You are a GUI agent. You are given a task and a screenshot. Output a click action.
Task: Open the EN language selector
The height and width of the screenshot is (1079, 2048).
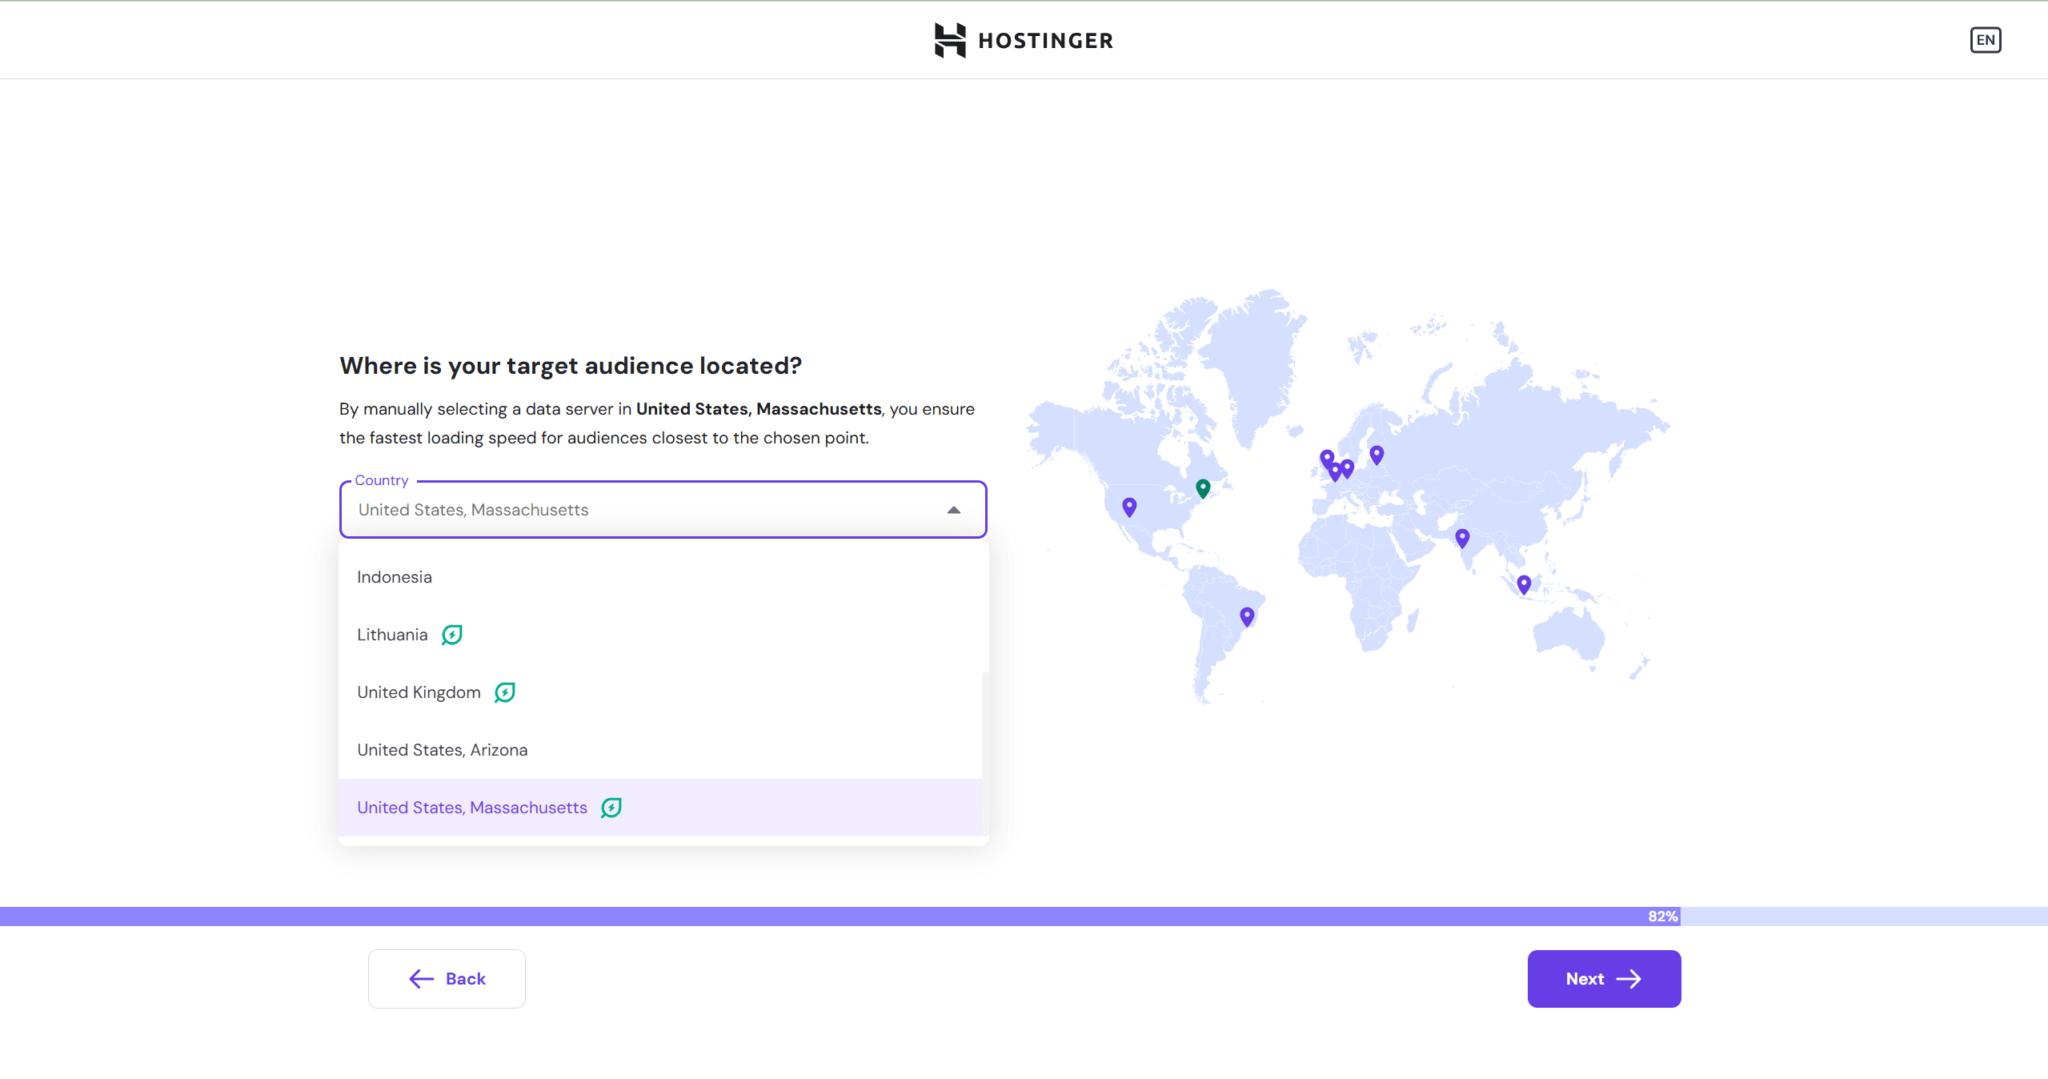1984,40
